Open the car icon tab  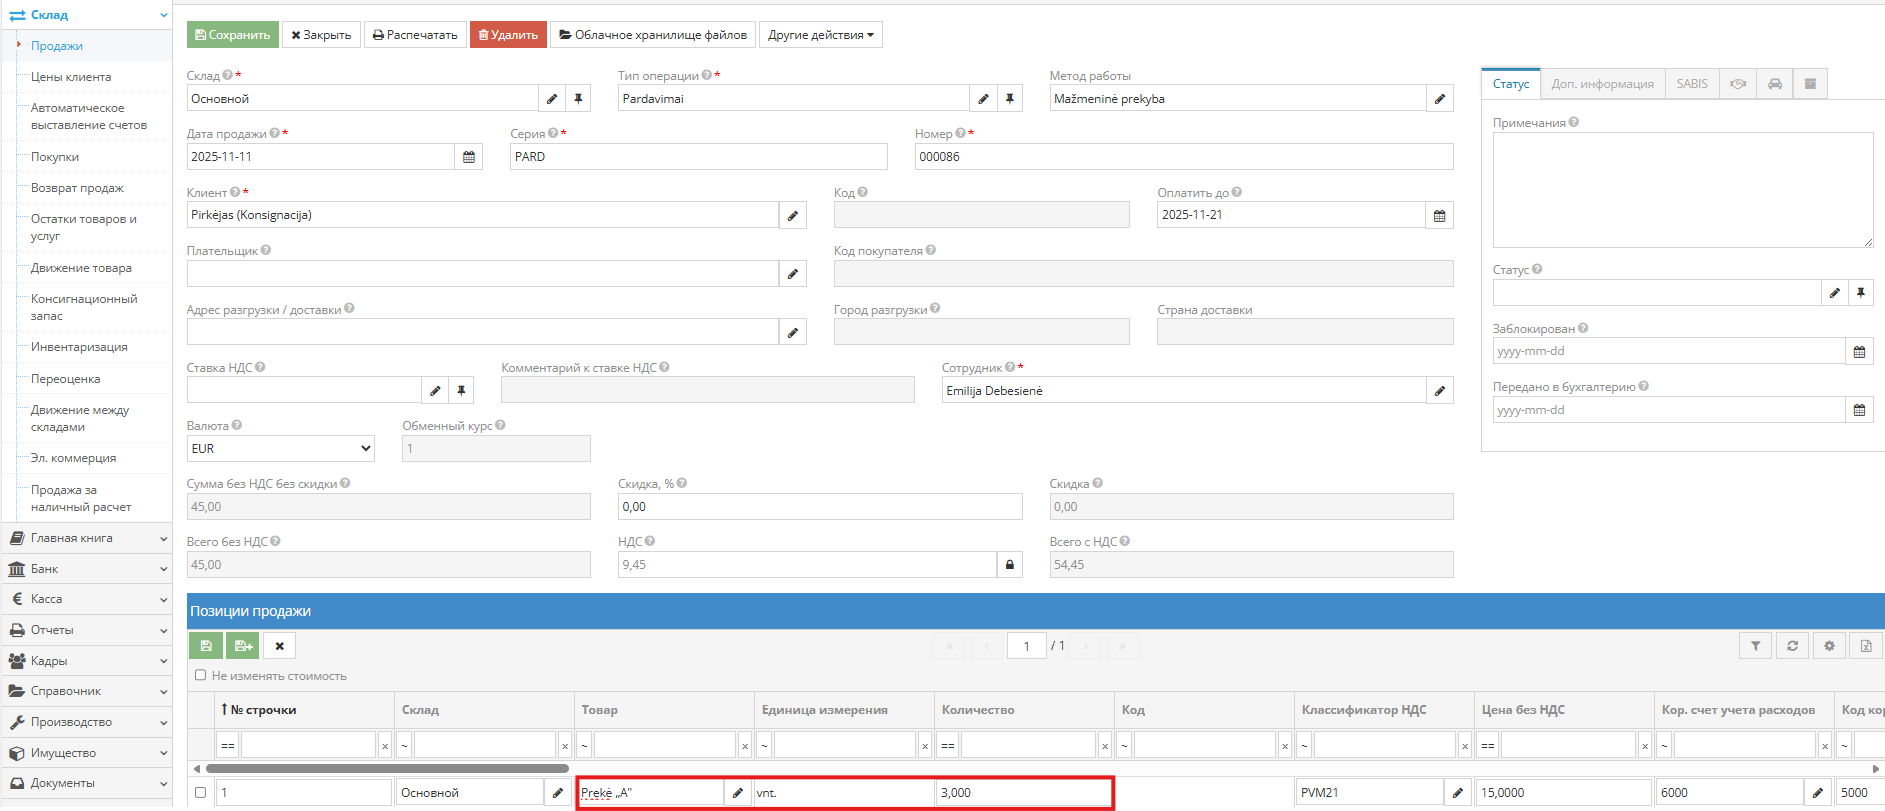coord(1775,84)
